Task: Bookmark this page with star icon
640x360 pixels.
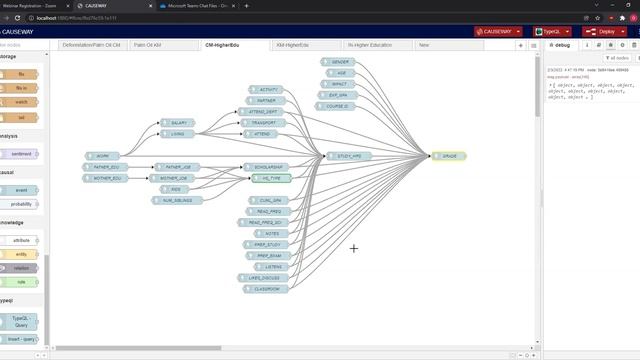Action: pyautogui.click(x=598, y=18)
